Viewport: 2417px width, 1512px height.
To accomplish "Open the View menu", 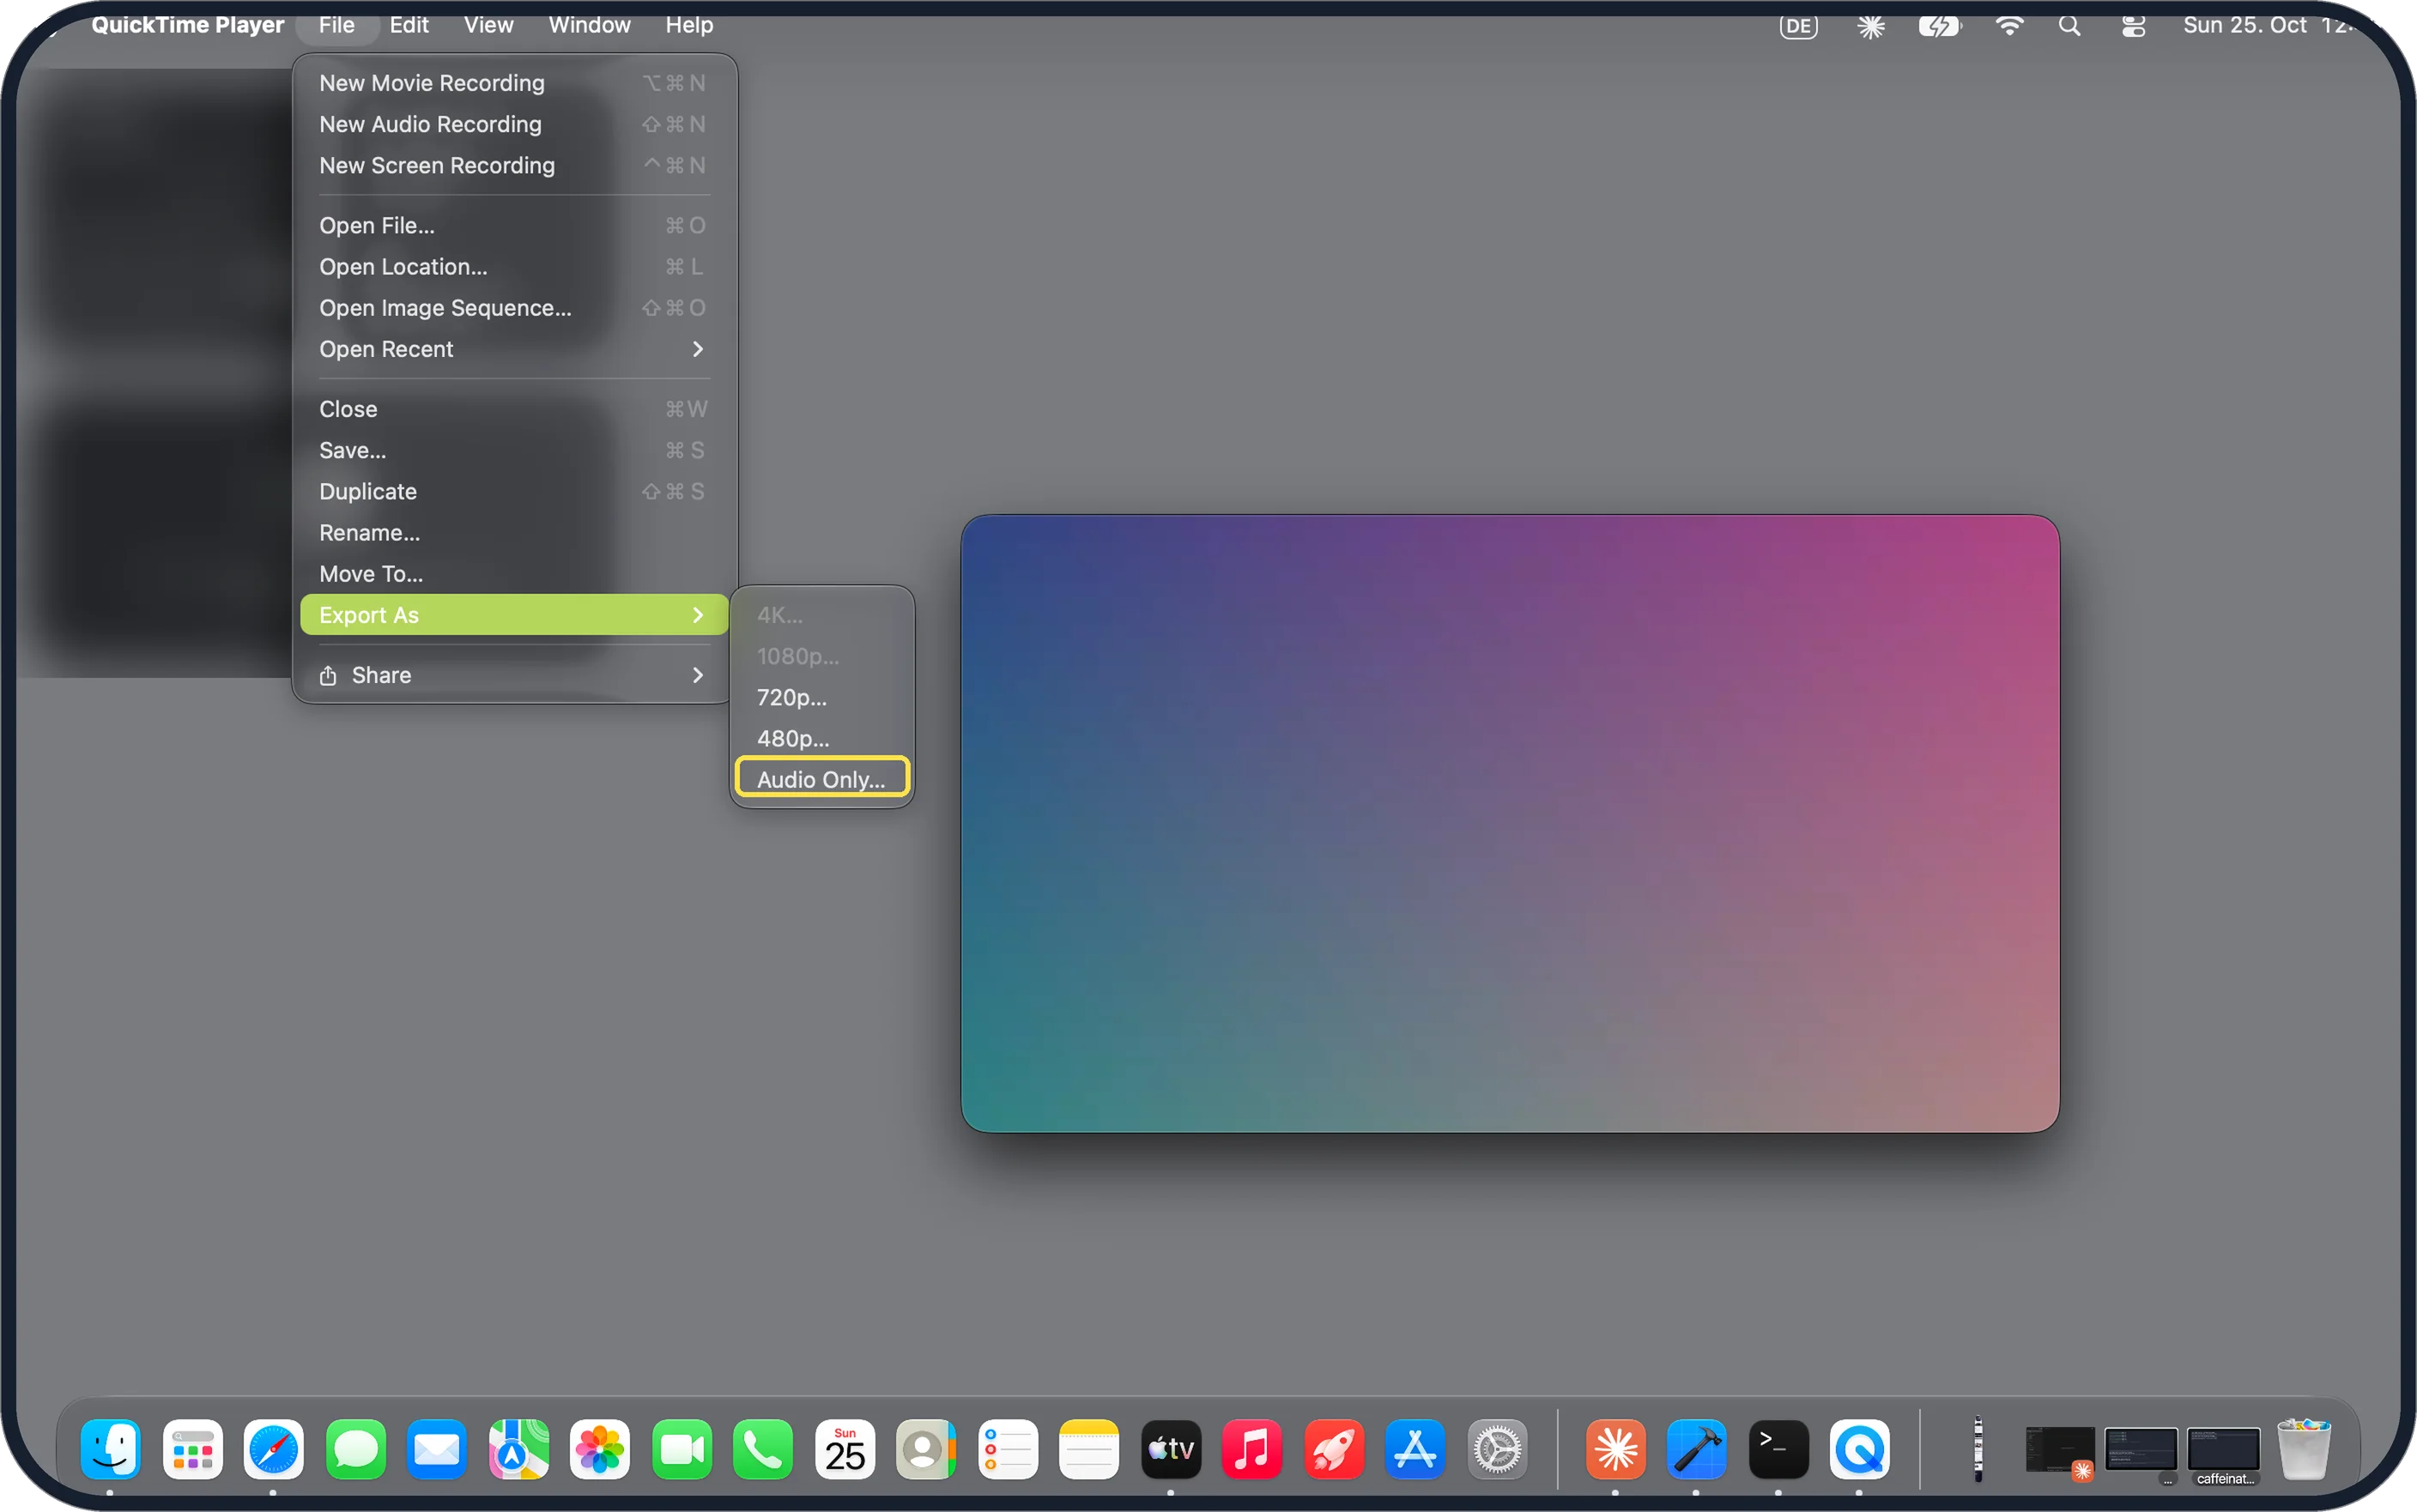I will (x=488, y=25).
